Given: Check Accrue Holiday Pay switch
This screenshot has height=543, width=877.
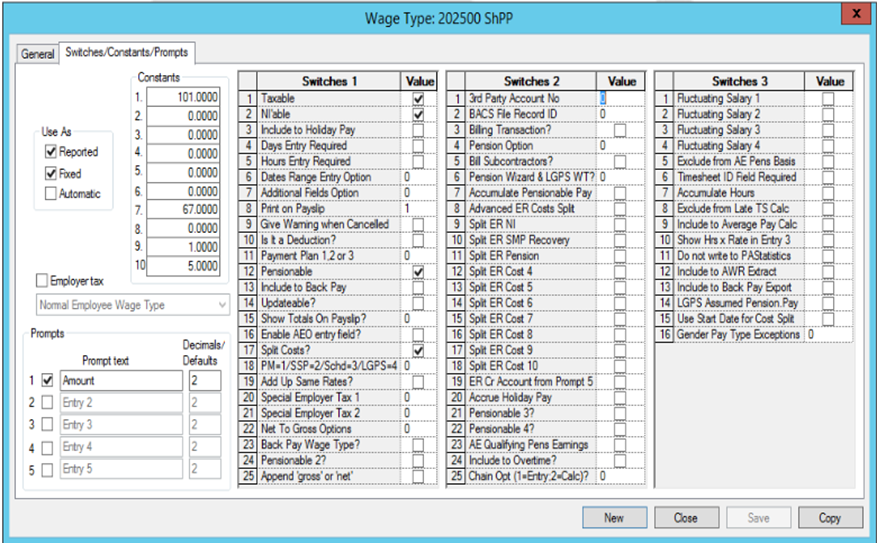Looking at the screenshot, I should [x=620, y=398].
